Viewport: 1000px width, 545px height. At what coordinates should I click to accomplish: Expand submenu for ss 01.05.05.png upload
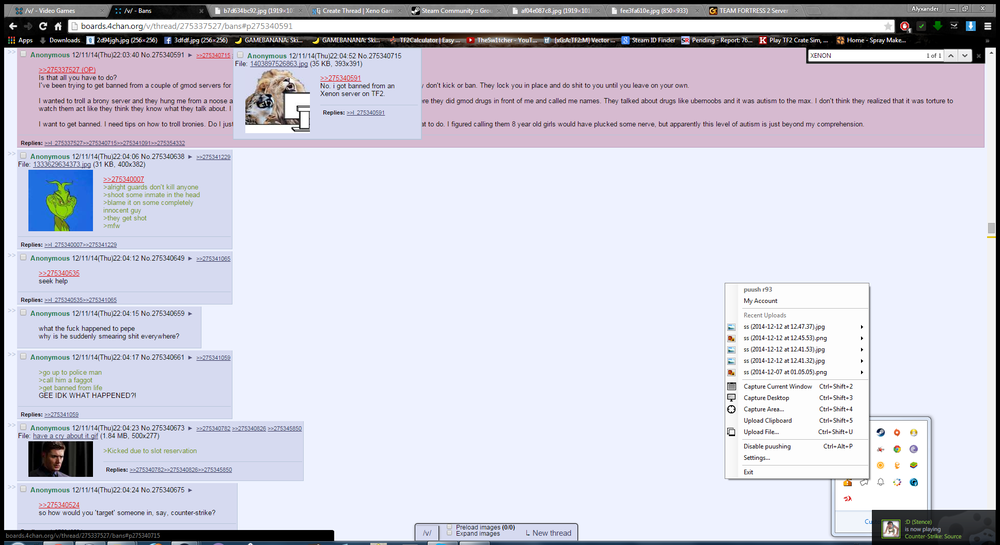[862, 372]
